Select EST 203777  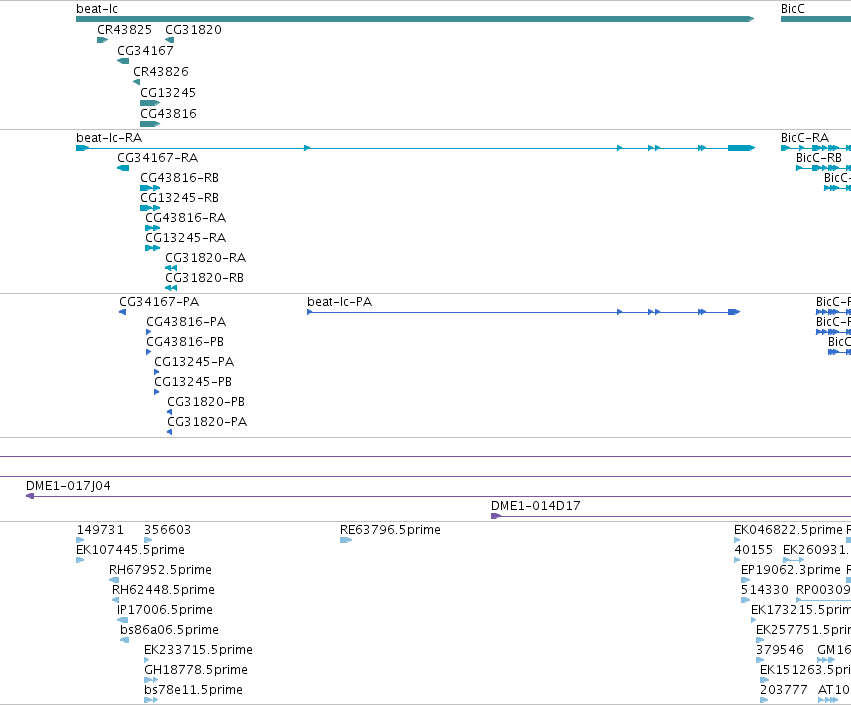tap(764, 700)
